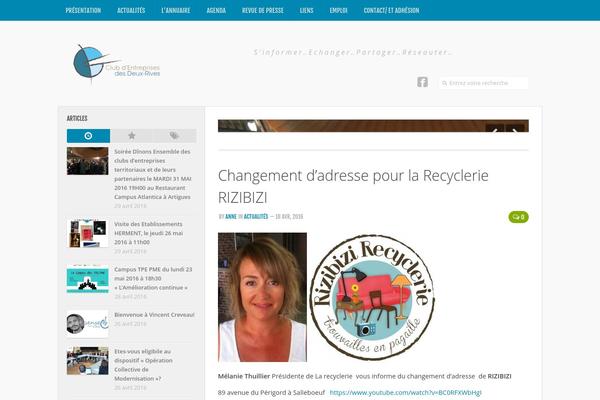The image size is (600, 400).
Task: Click the Vincent Creveaul thumbnail
Action: 88,324
